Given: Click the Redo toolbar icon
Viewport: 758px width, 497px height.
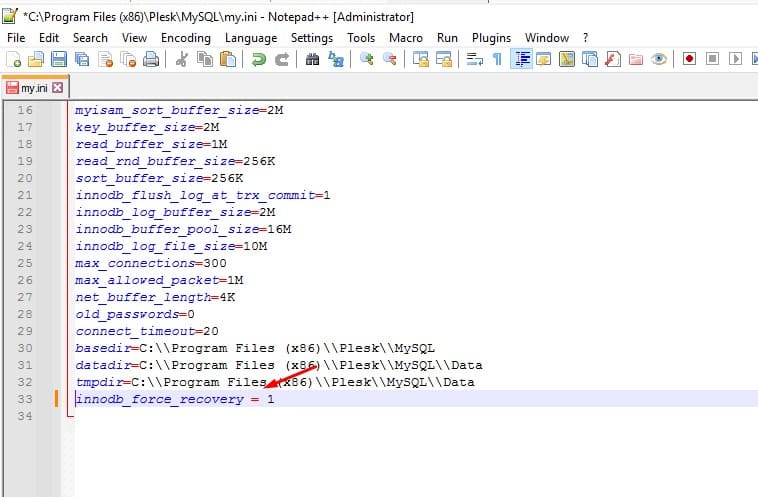Looking at the screenshot, I should 282,59.
